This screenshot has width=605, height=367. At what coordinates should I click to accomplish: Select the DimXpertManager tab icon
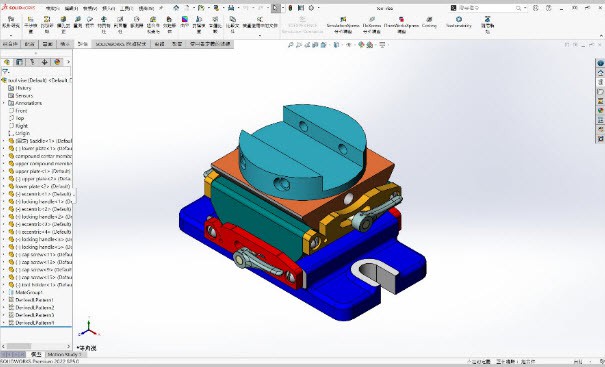click(45, 62)
